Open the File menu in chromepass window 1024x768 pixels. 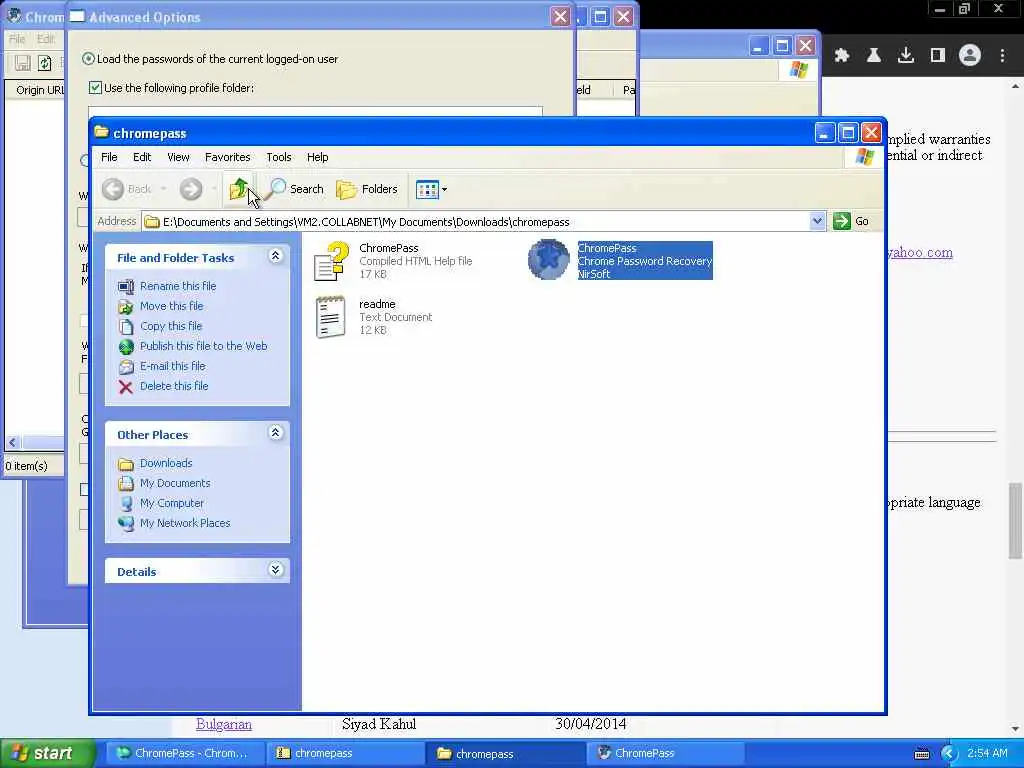109,157
